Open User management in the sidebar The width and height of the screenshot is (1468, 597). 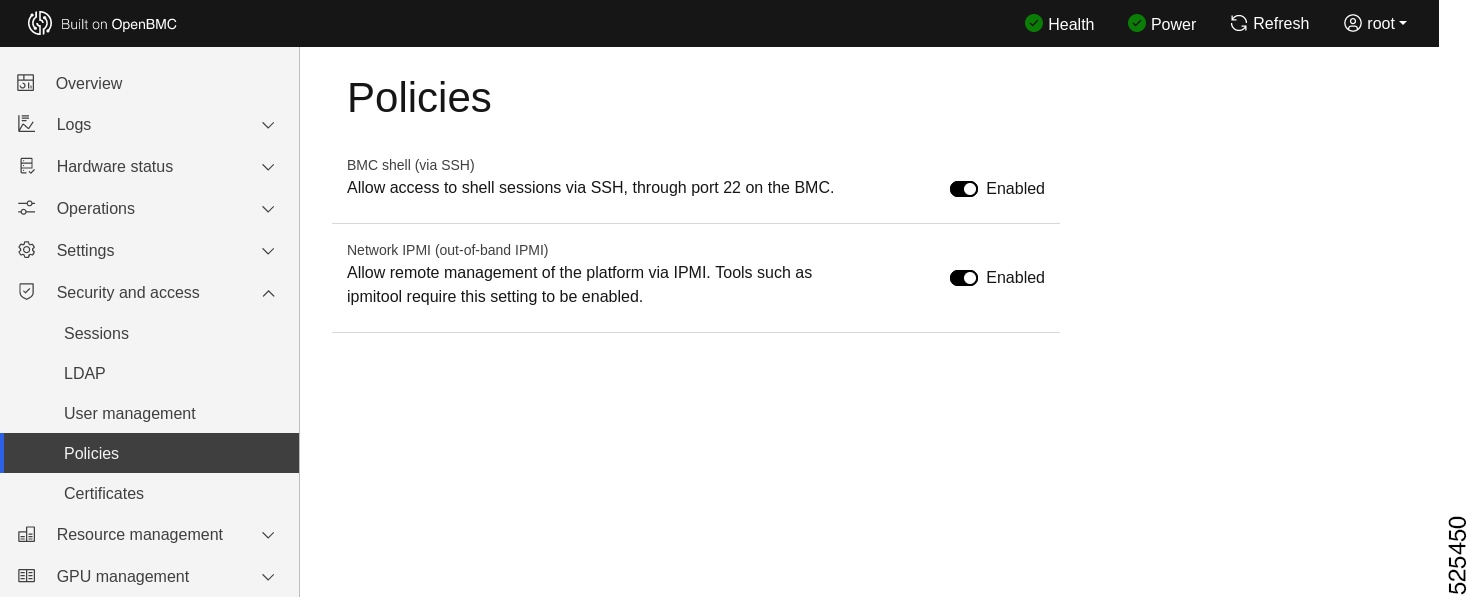click(130, 413)
